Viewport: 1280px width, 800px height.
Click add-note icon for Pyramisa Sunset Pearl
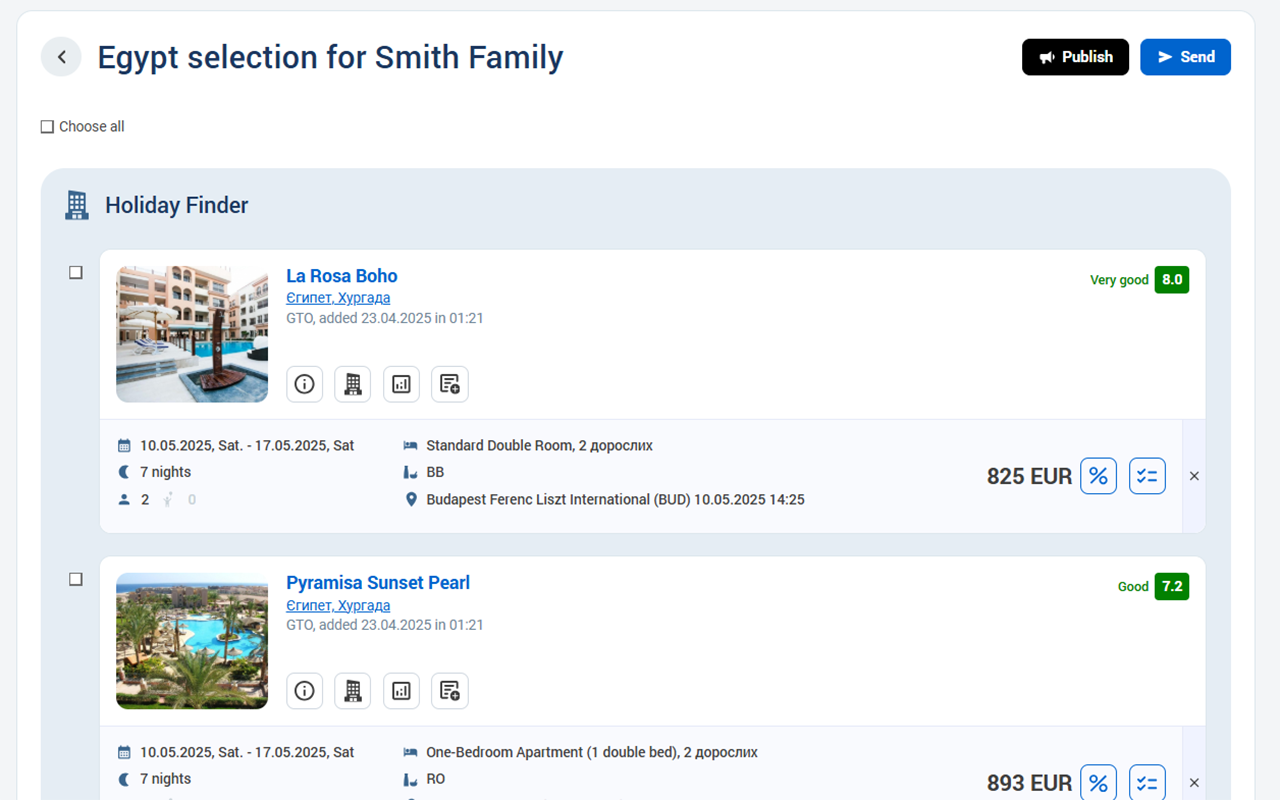click(x=450, y=691)
